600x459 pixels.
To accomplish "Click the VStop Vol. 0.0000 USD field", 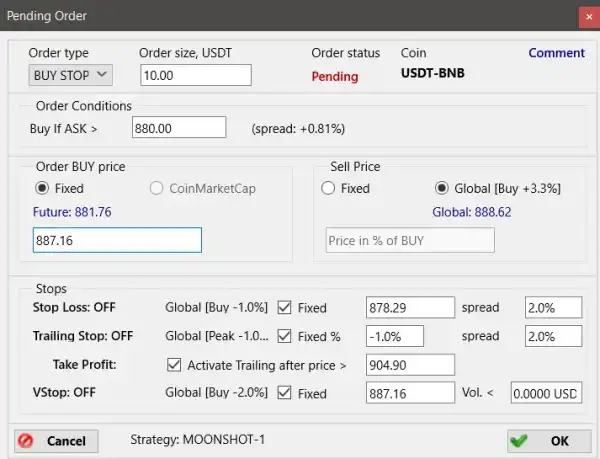I will tap(545, 393).
